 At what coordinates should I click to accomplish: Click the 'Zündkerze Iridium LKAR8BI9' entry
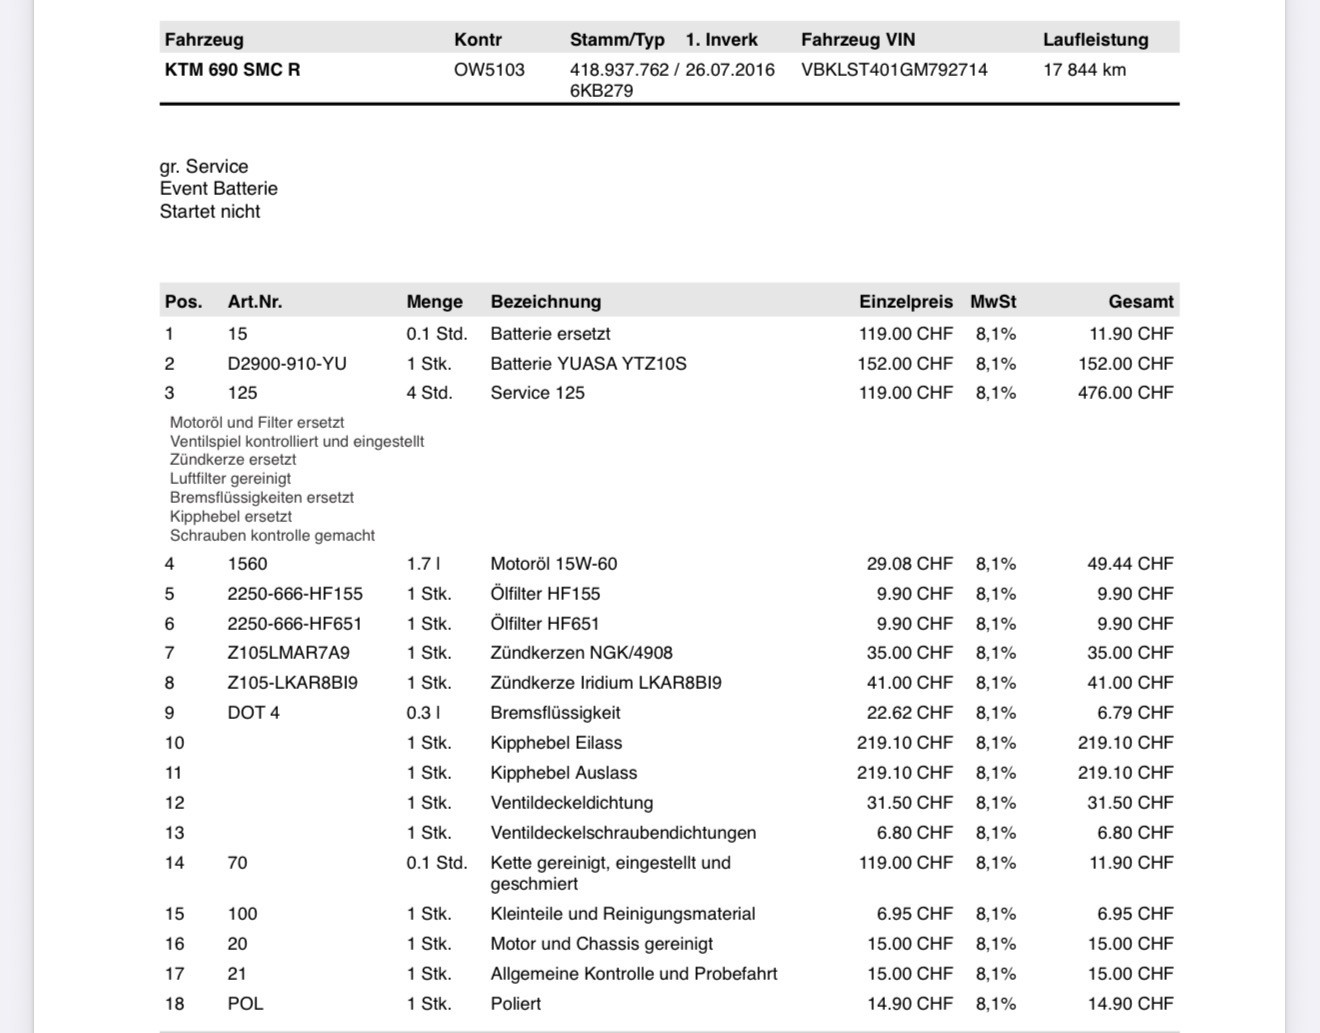click(x=606, y=683)
